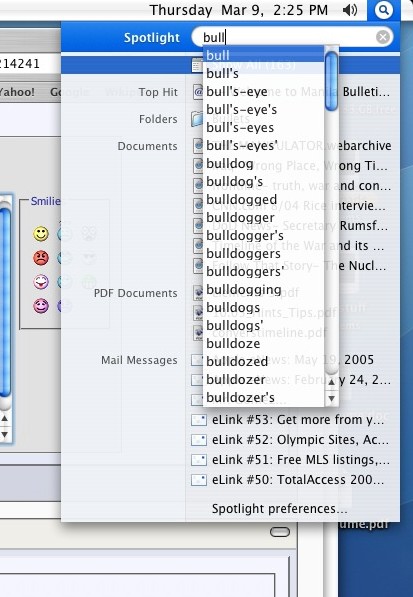Screen dimensions: 413x597
Task: Pick the "bull's-eyes" suggestion
Action: click(263, 128)
